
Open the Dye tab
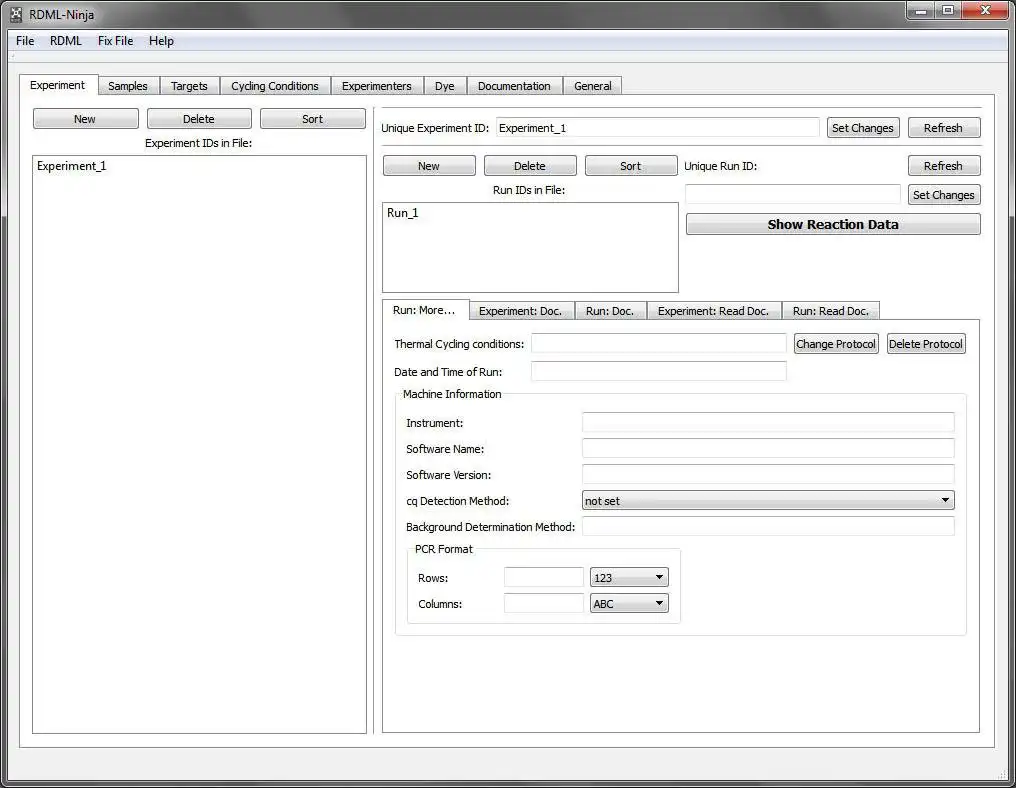(444, 86)
